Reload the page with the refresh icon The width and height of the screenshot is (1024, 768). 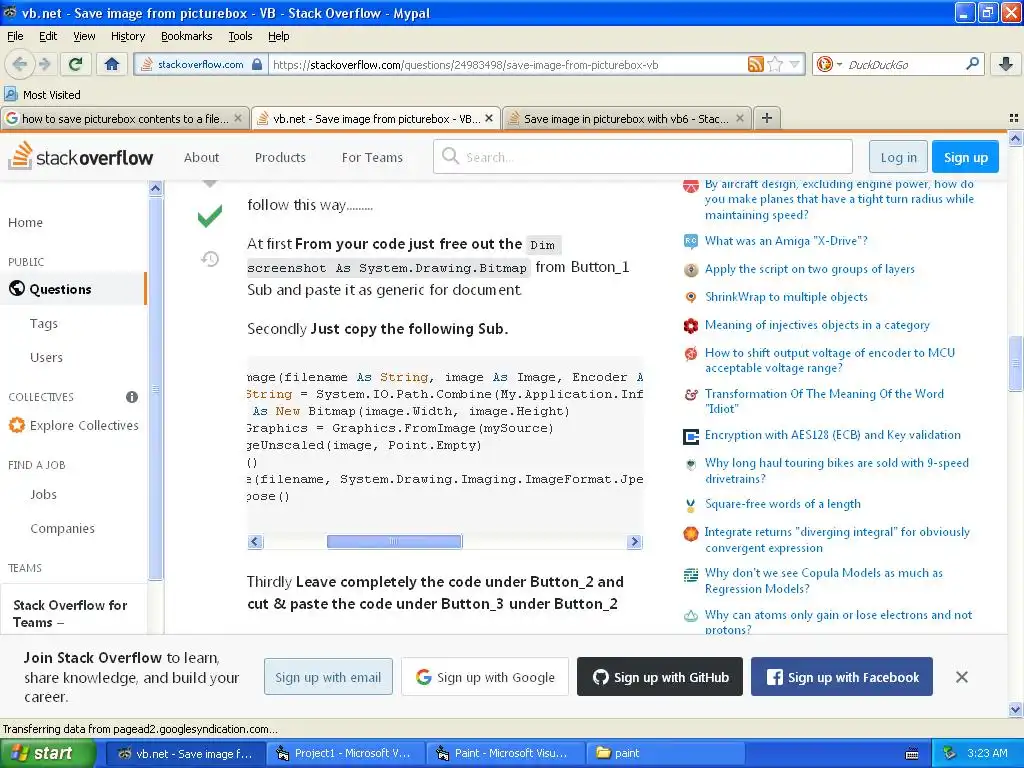[x=76, y=64]
